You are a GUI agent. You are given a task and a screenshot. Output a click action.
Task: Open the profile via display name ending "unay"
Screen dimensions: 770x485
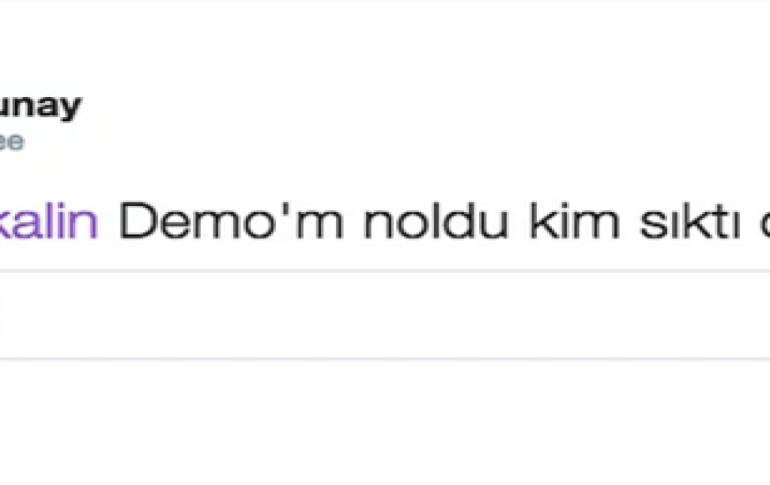40,106
